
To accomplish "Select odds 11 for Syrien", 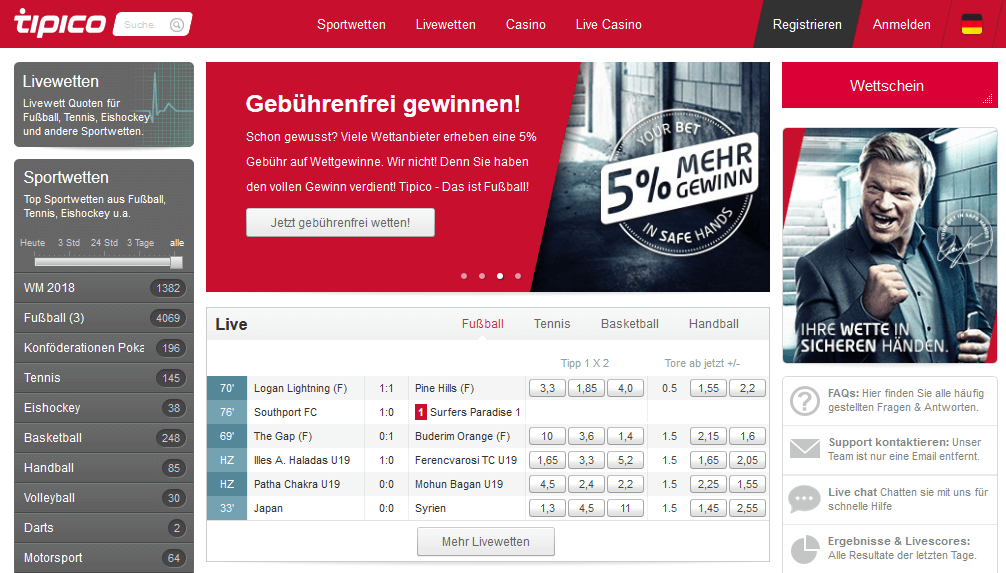I will 626,508.
